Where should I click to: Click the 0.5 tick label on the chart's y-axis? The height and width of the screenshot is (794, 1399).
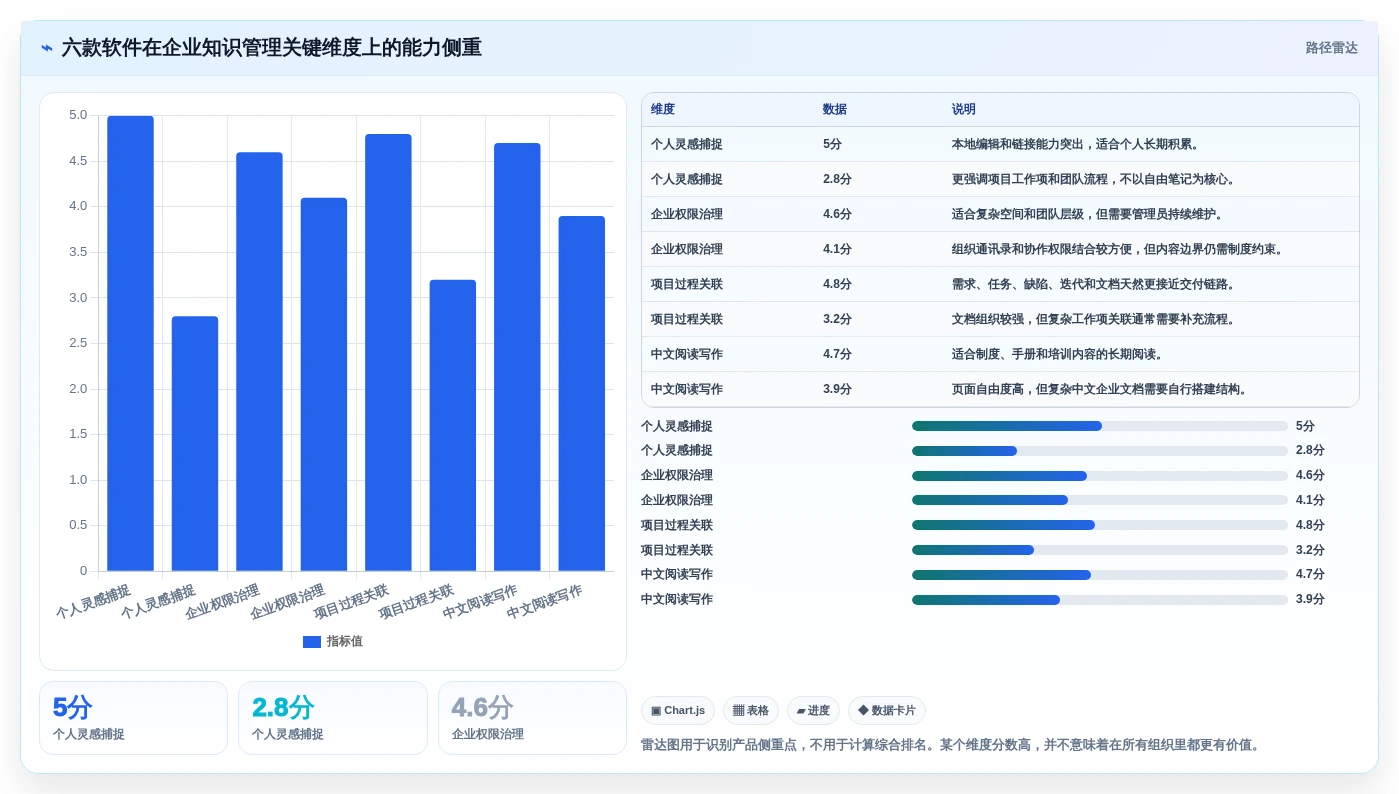[78, 525]
